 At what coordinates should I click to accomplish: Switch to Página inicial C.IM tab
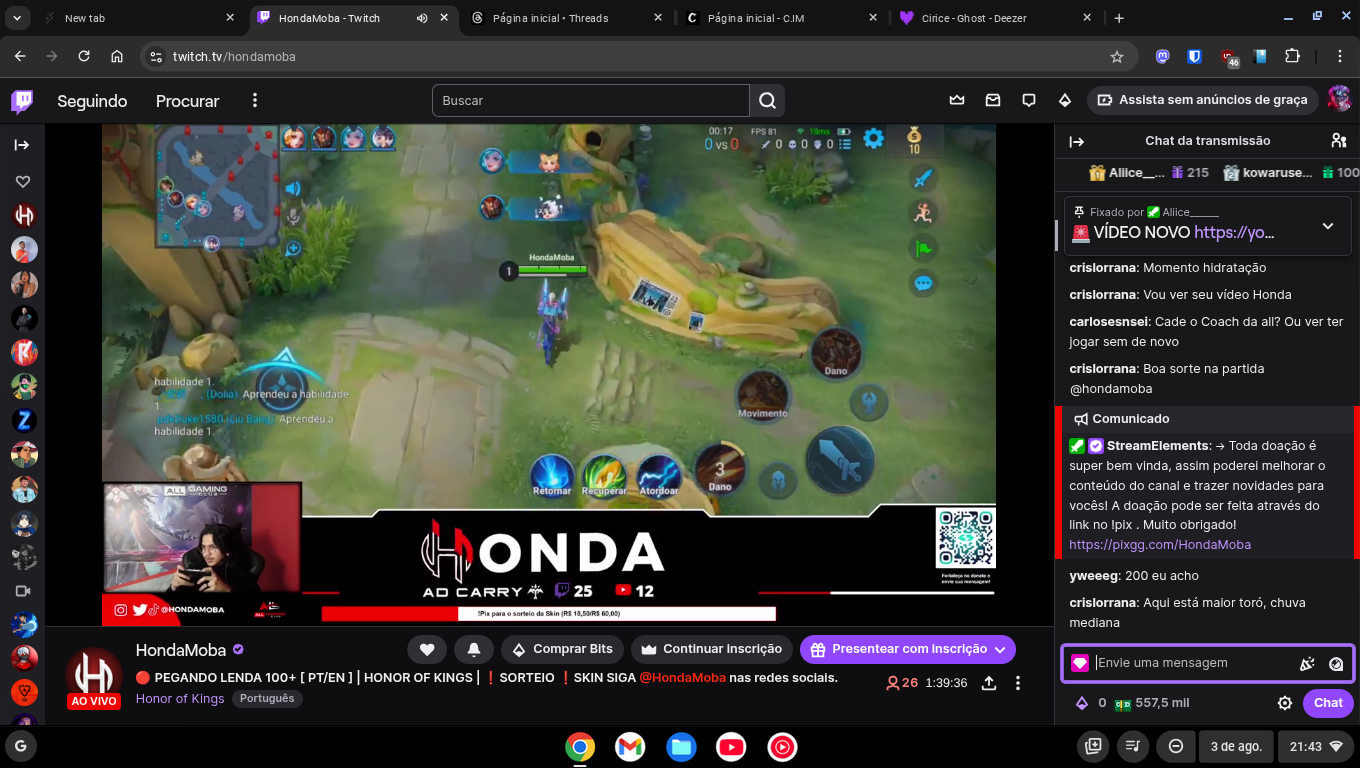[780, 18]
